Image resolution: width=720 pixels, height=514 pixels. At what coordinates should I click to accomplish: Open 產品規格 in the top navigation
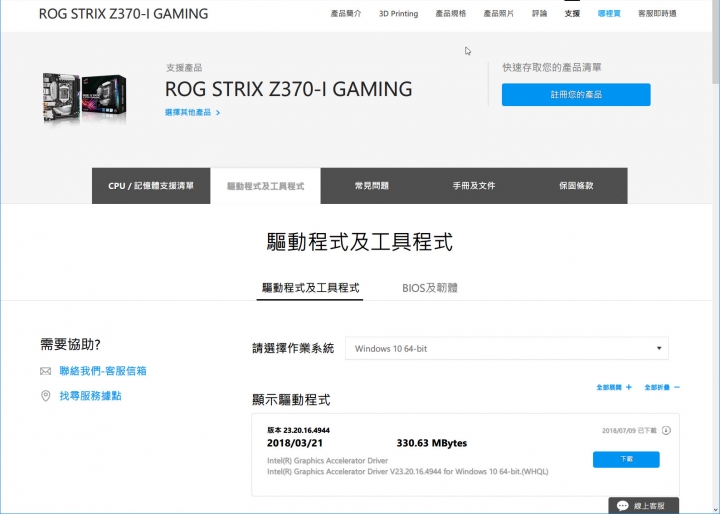(x=450, y=14)
